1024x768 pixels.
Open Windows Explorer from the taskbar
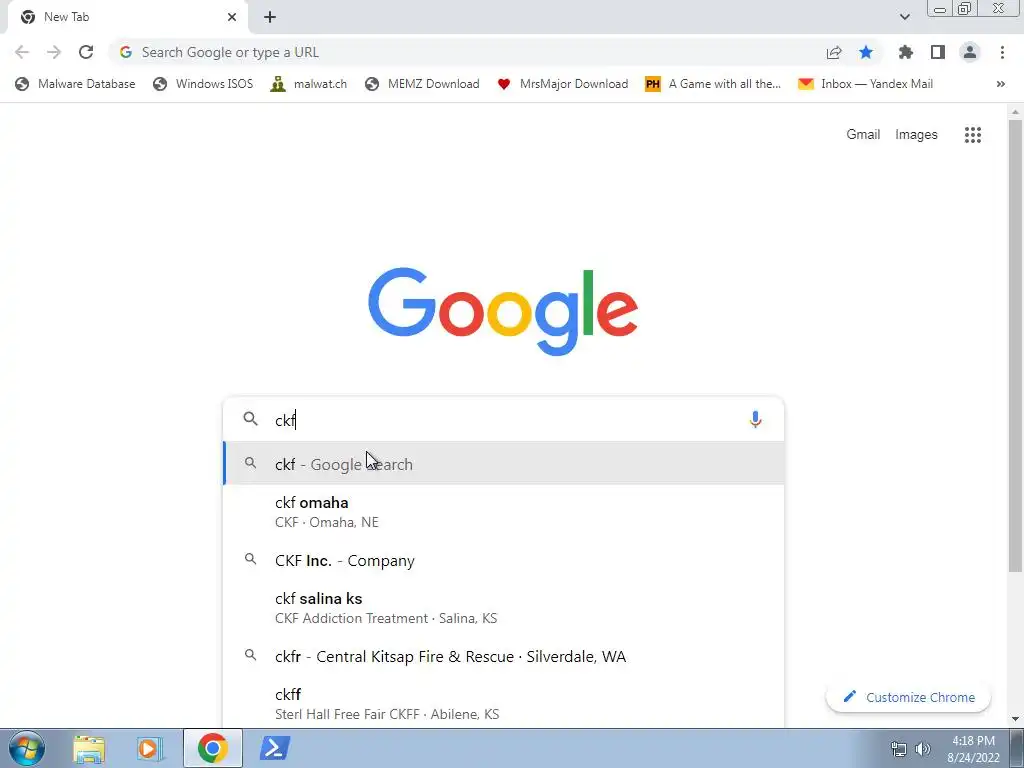[x=89, y=748]
